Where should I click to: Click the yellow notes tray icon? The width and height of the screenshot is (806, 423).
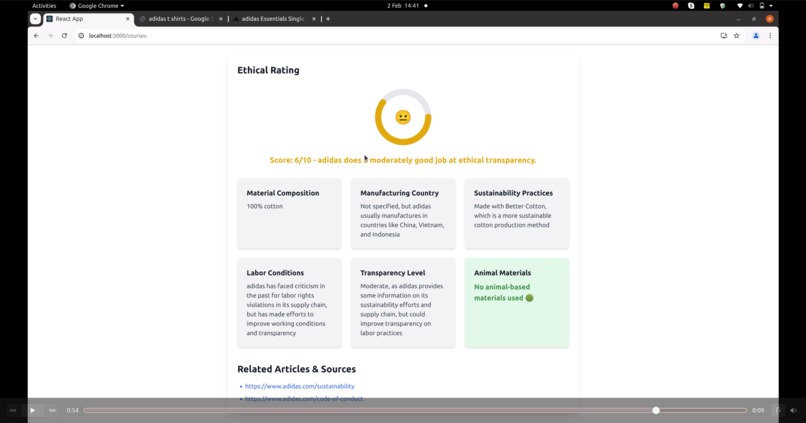pyautogui.click(x=707, y=6)
